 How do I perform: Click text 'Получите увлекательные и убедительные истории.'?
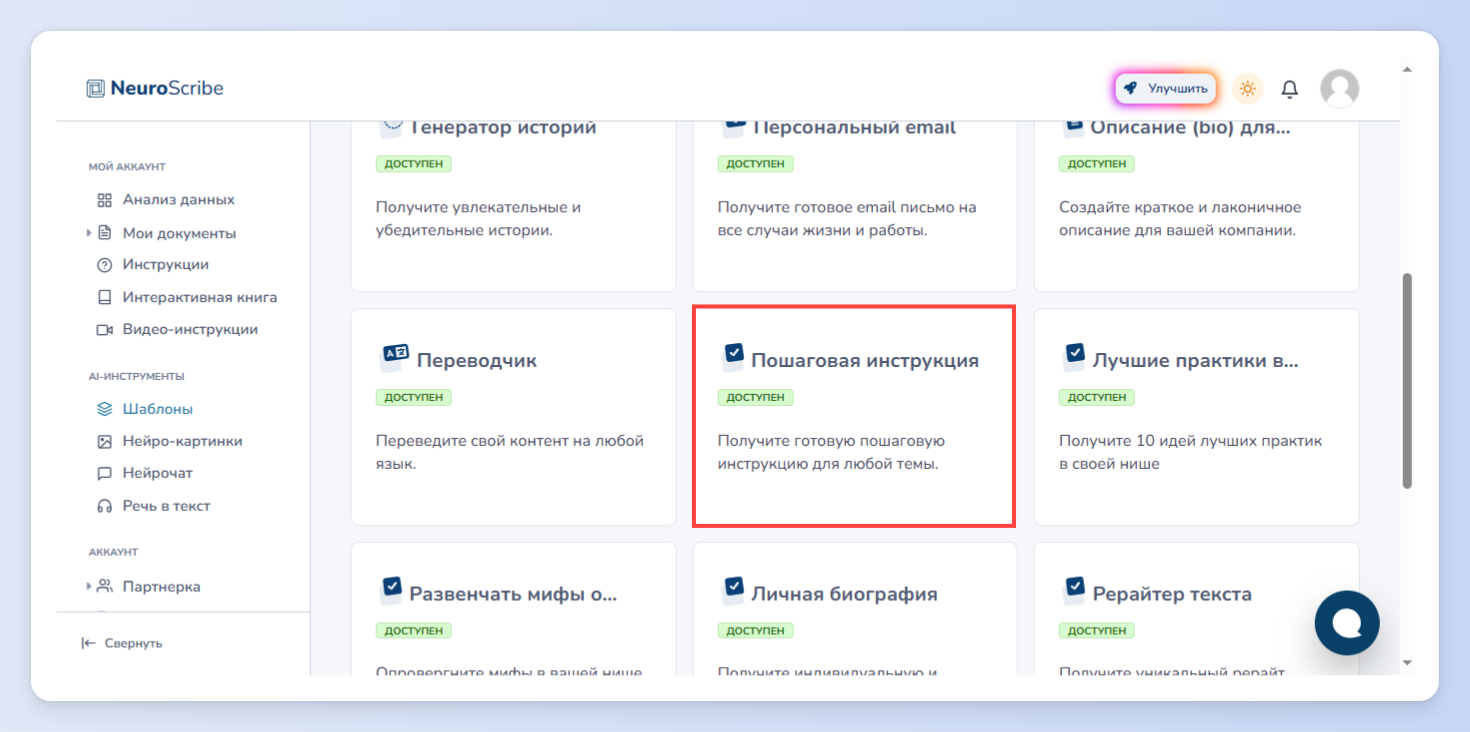coord(478,219)
